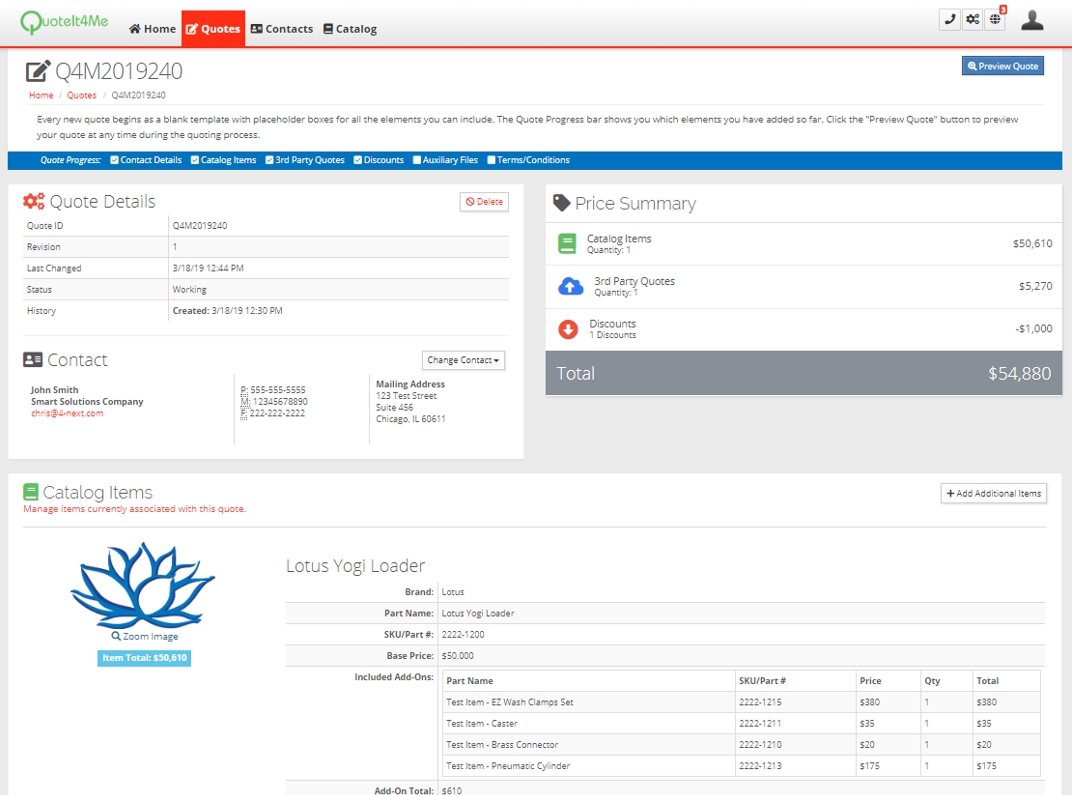Open the Catalog menu item
The image size is (1072, 795).
(350, 29)
